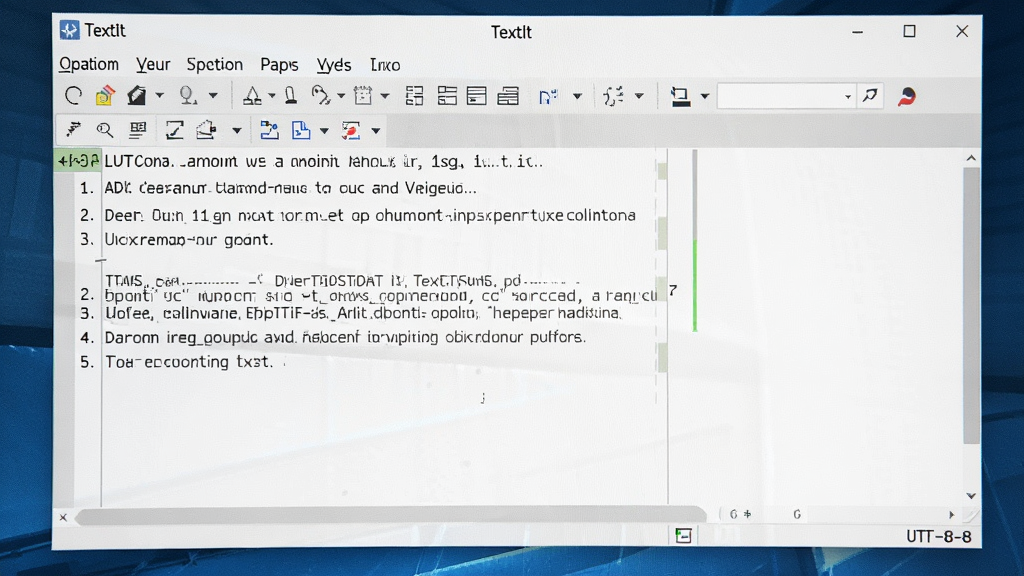Click the black slanted tag icon
This screenshot has height=576, width=1024.
tap(136, 96)
